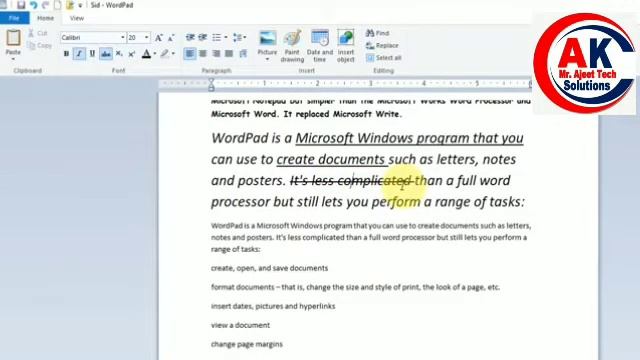Select Align text left
This screenshot has height=360, width=640.
[x=190, y=53]
